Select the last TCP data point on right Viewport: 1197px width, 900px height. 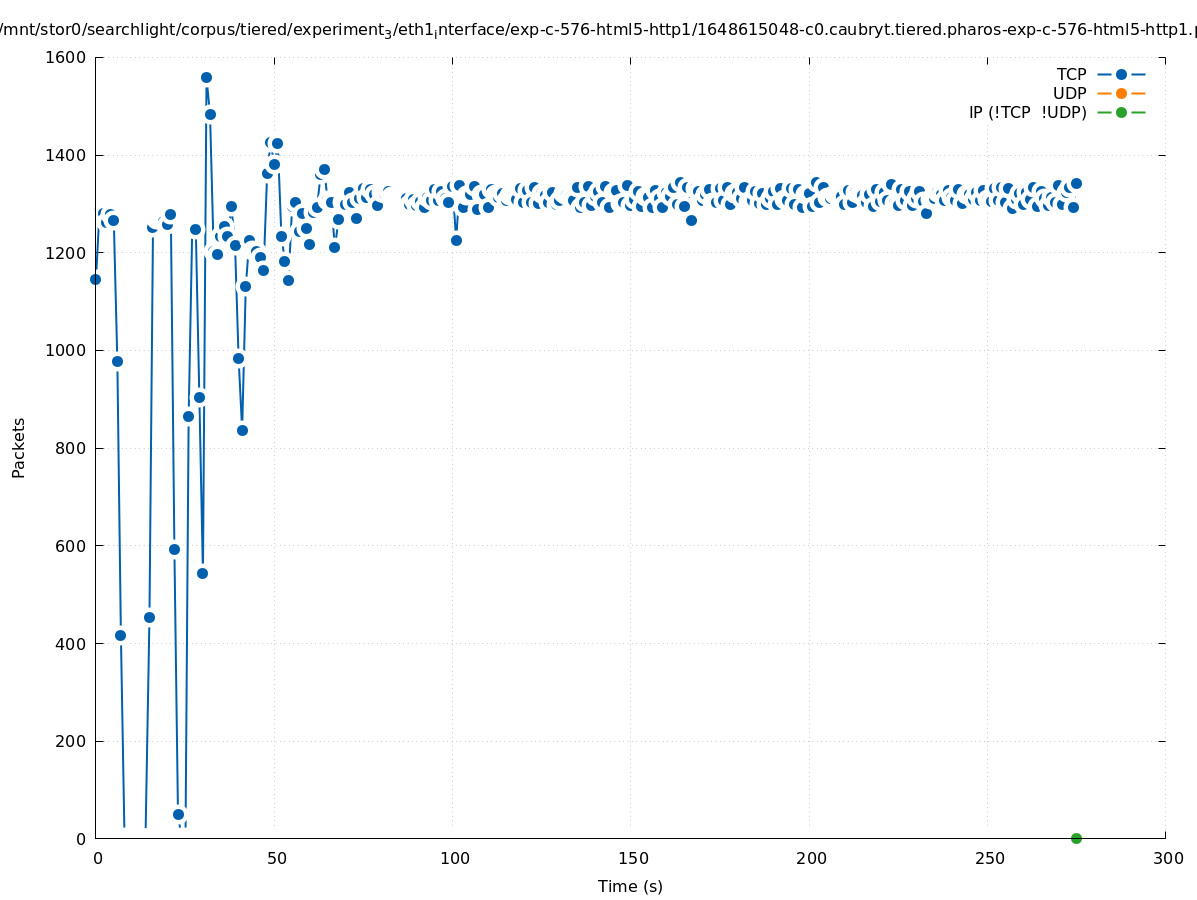coord(1076,183)
